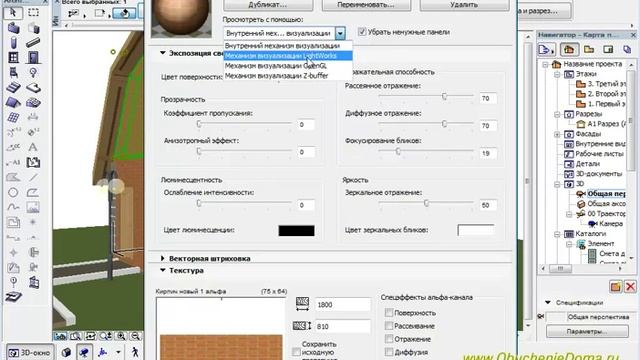
Task: Click the Зеркальное отражение slider
Action: (x=426, y=203)
